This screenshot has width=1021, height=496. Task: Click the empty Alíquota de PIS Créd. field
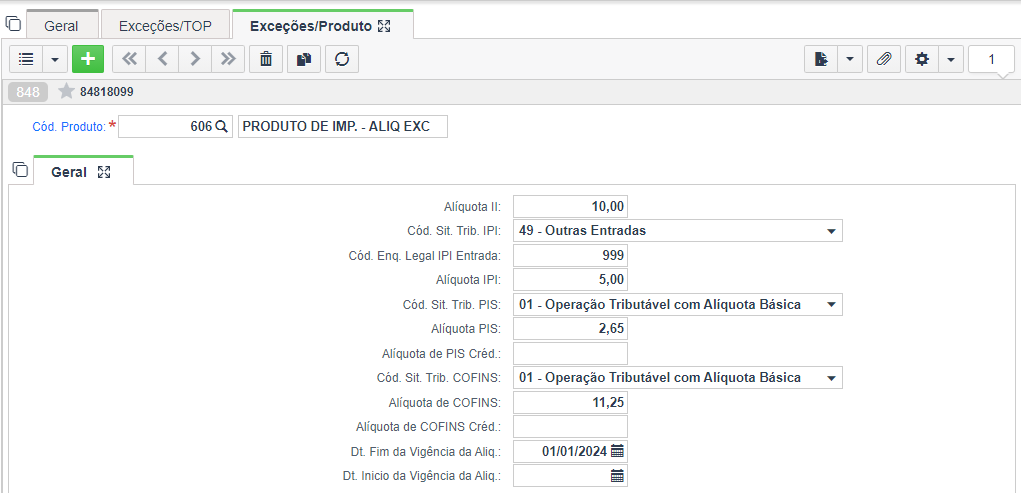click(x=570, y=353)
